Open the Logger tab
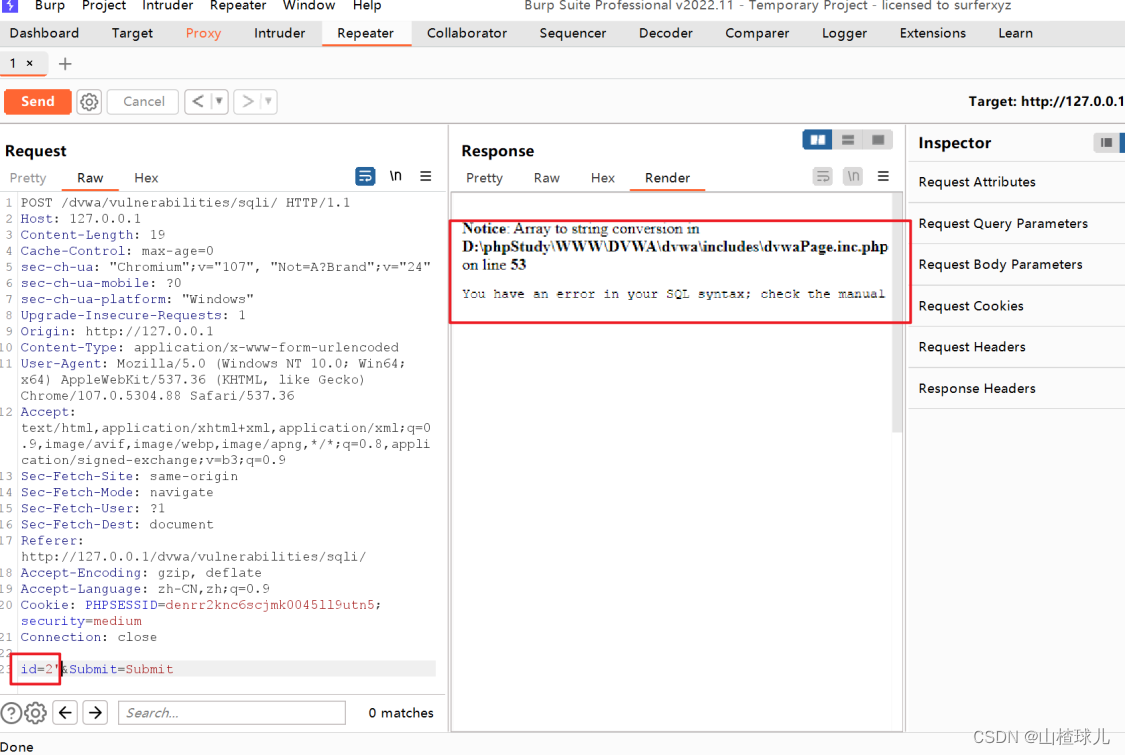Viewport: 1125px width, 755px height. (844, 33)
